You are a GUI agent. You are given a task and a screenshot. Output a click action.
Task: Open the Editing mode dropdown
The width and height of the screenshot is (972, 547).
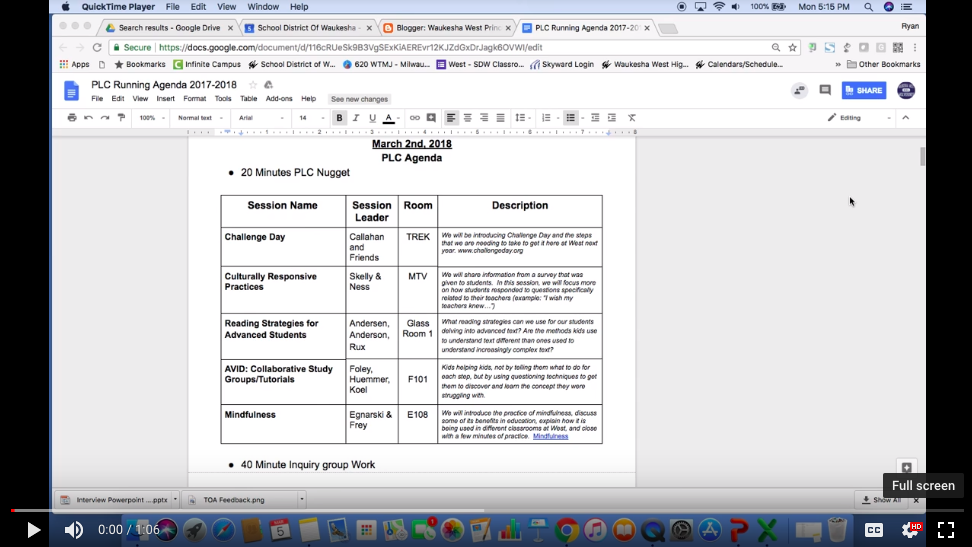[859, 118]
